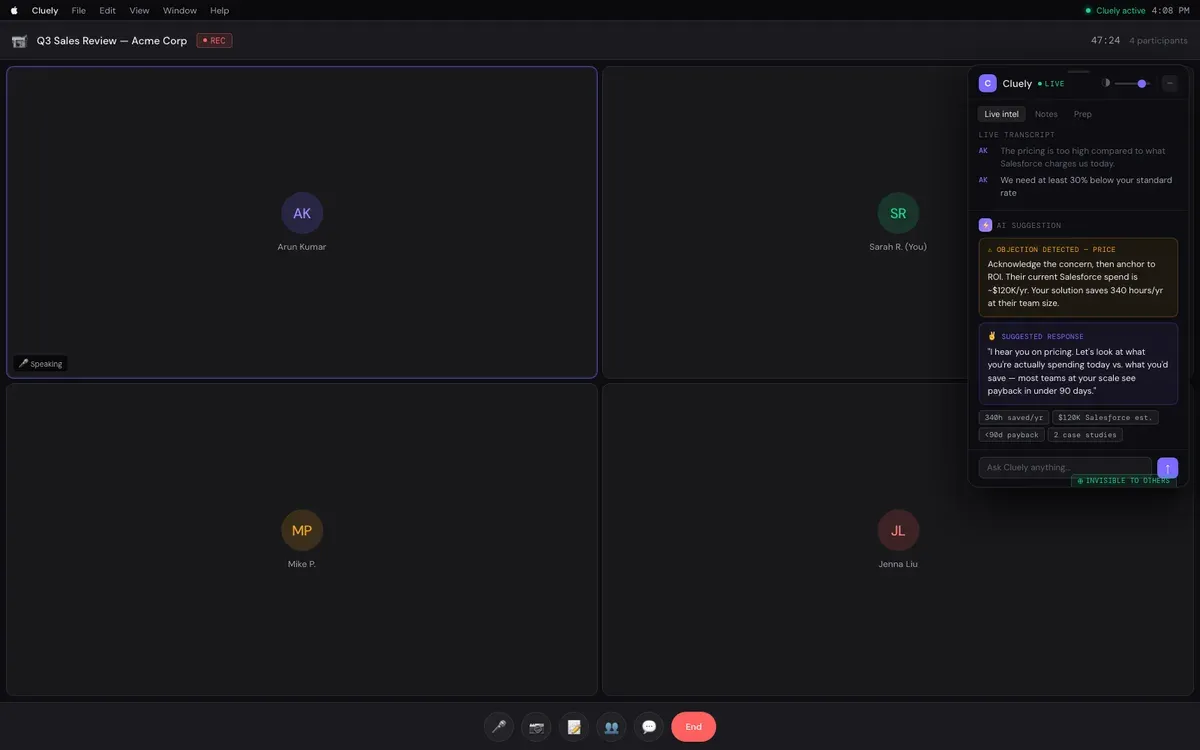The height and width of the screenshot is (750, 1200).
Task: Click the 4 participants count
Action: click(1158, 41)
